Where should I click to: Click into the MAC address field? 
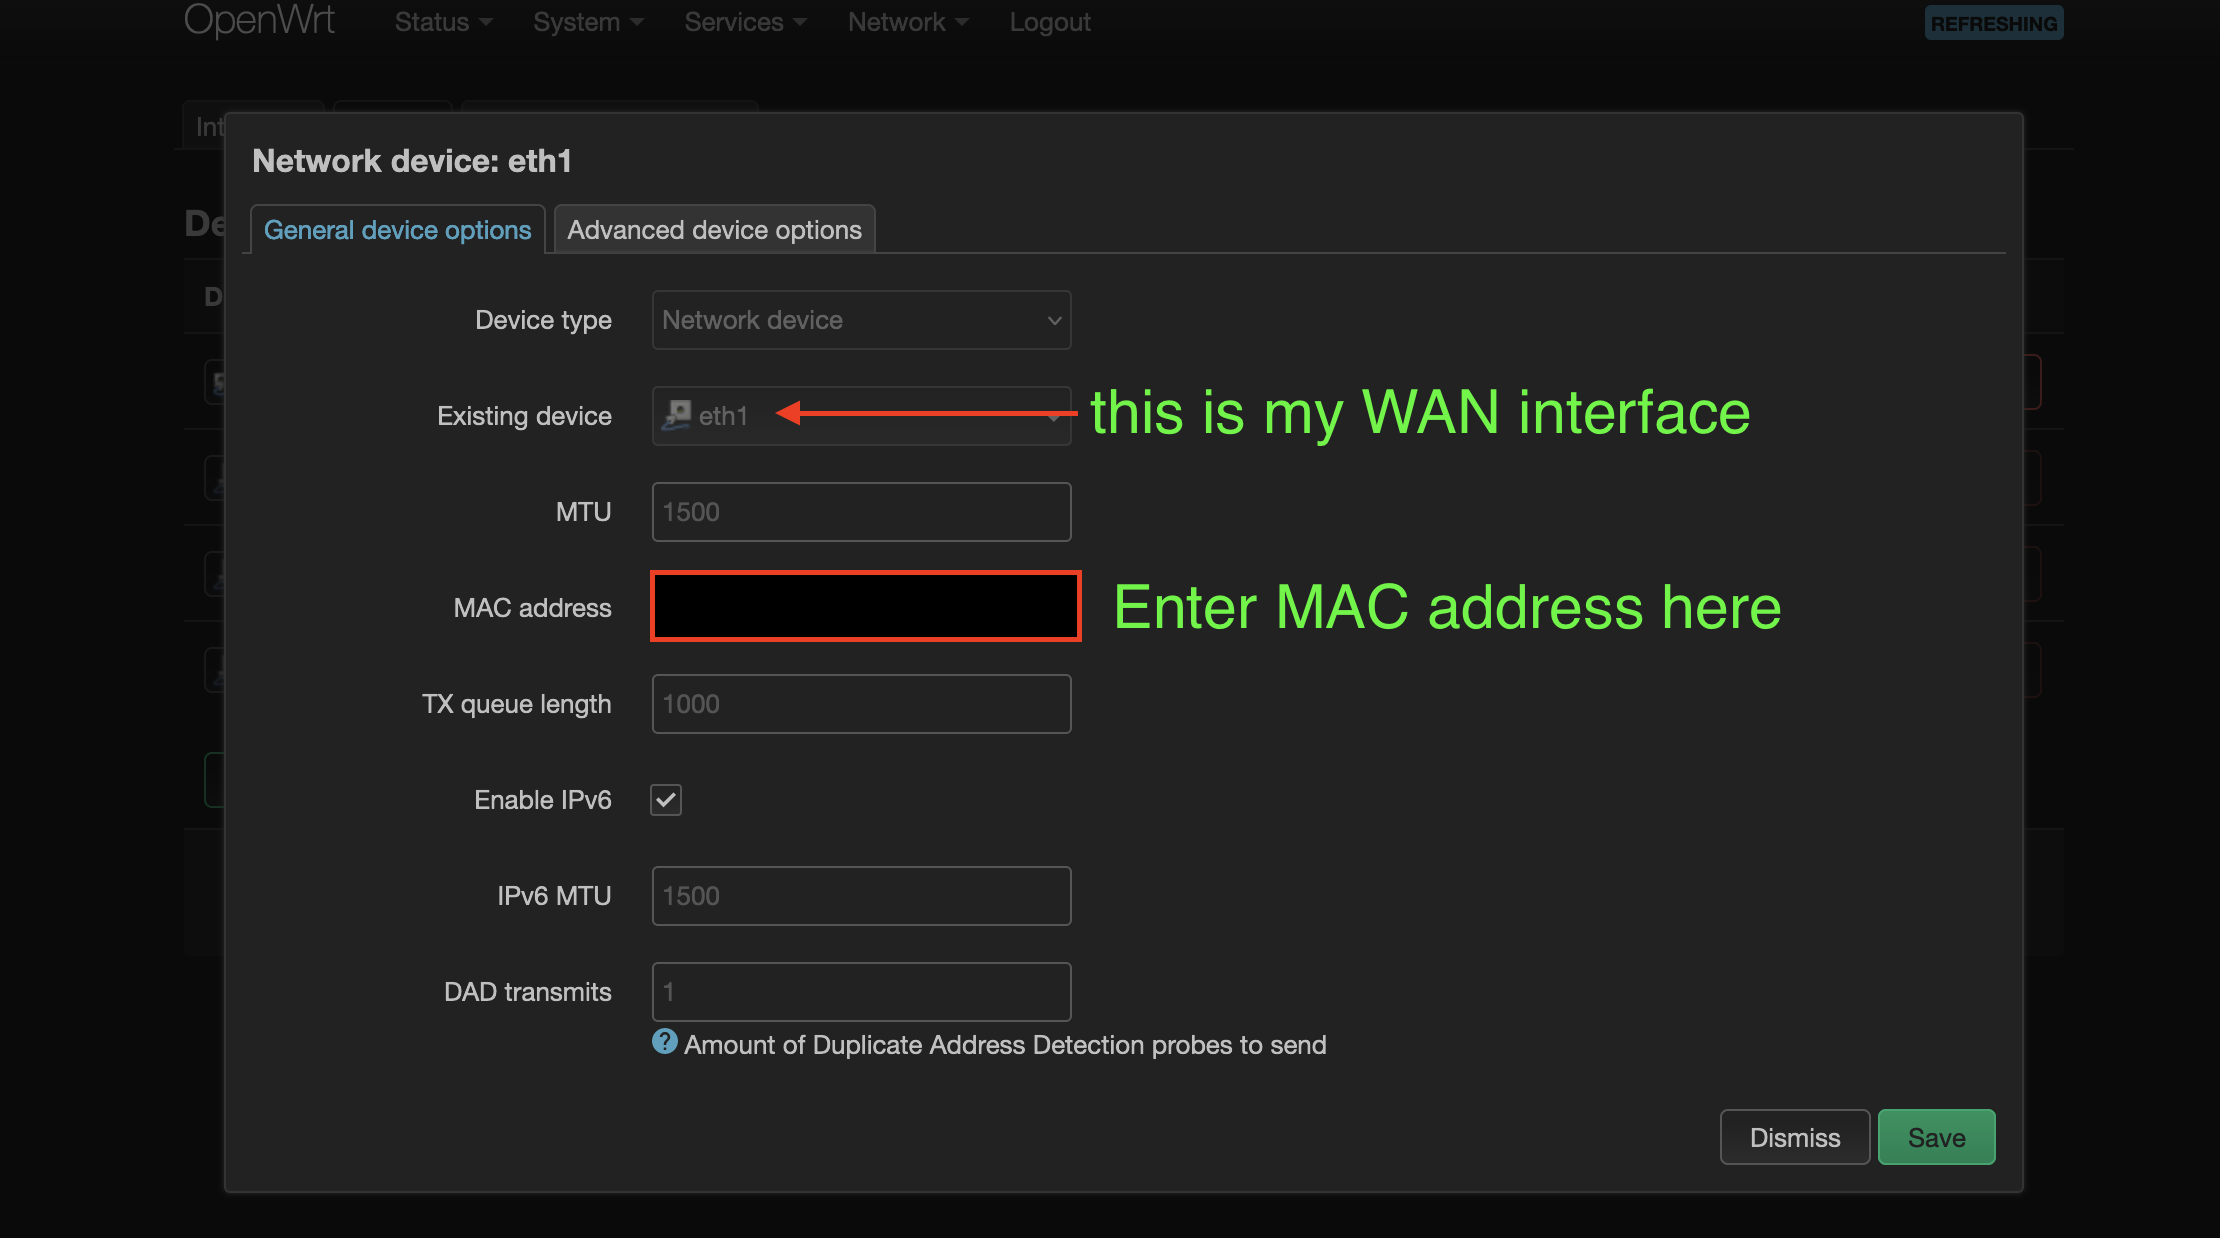click(865, 607)
